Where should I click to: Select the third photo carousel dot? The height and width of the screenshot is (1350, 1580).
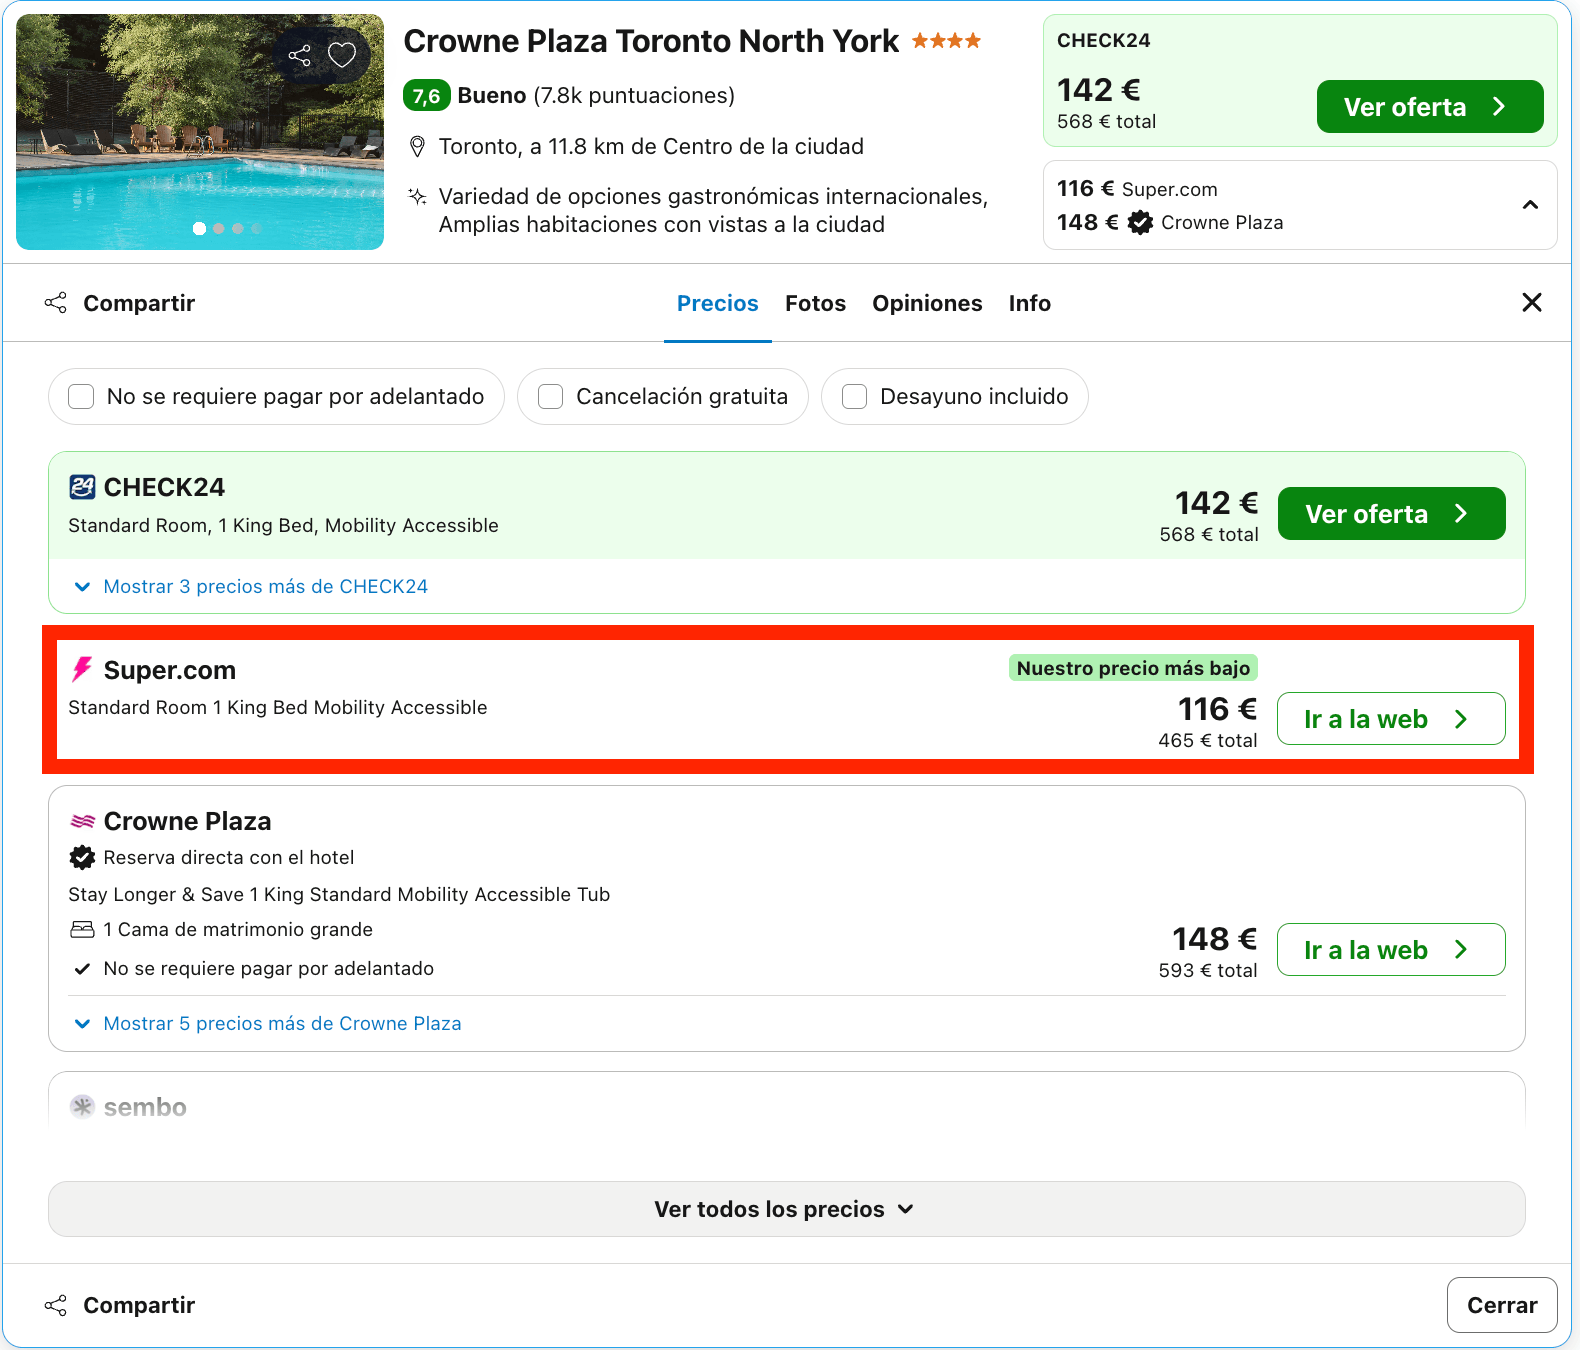click(x=237, y=229)
